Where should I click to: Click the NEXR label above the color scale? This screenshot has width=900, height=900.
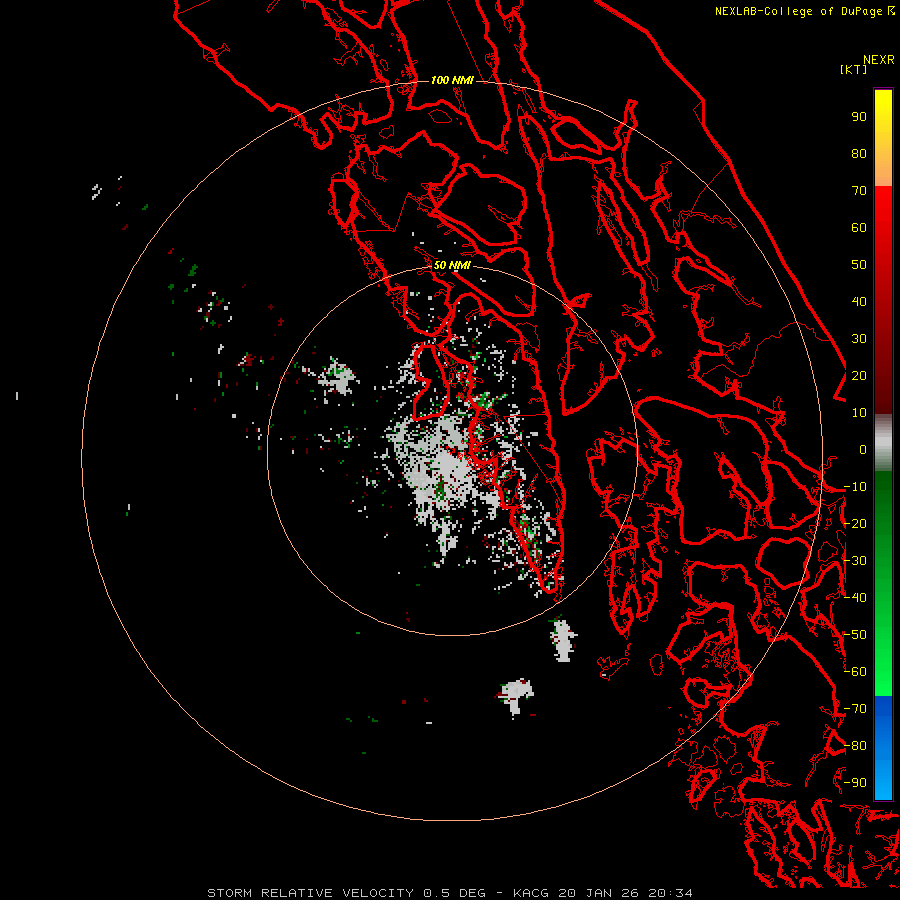(x=879, y=60)
